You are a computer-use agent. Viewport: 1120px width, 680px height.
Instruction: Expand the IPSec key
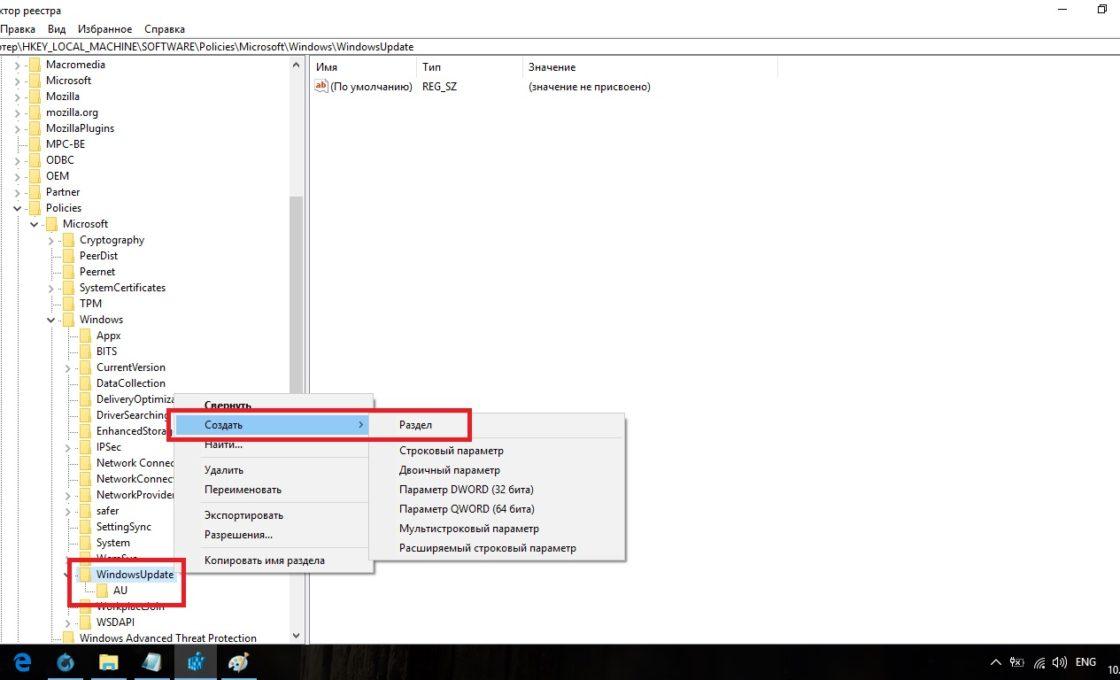pyautogui.click(x=68, y=448)
